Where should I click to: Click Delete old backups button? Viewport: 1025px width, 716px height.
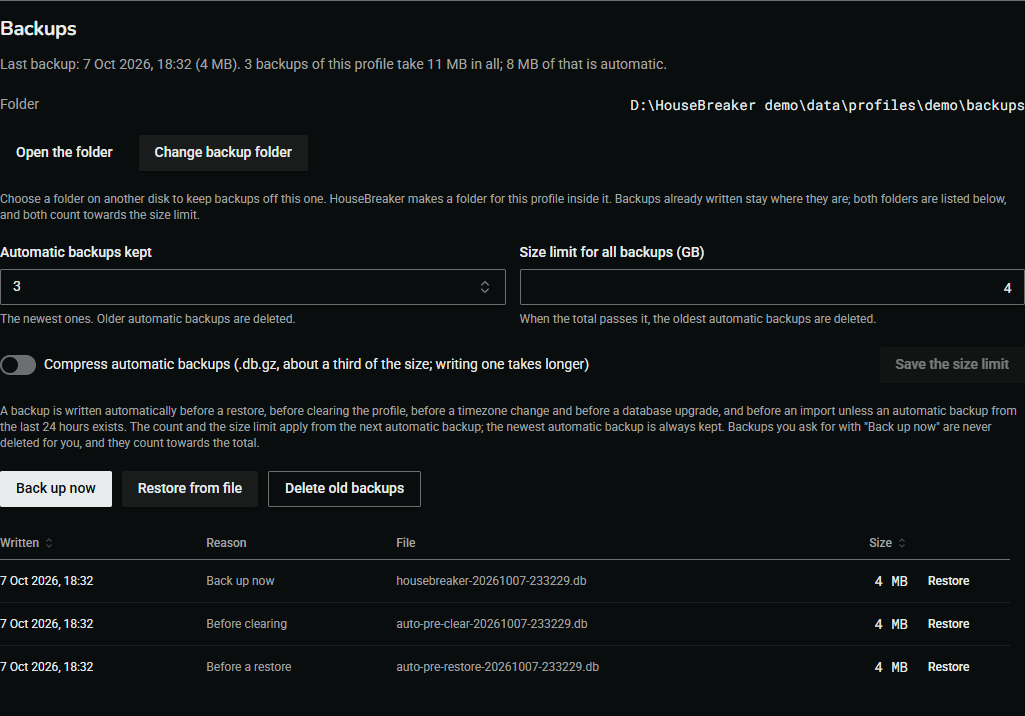(x=344, y=488)
